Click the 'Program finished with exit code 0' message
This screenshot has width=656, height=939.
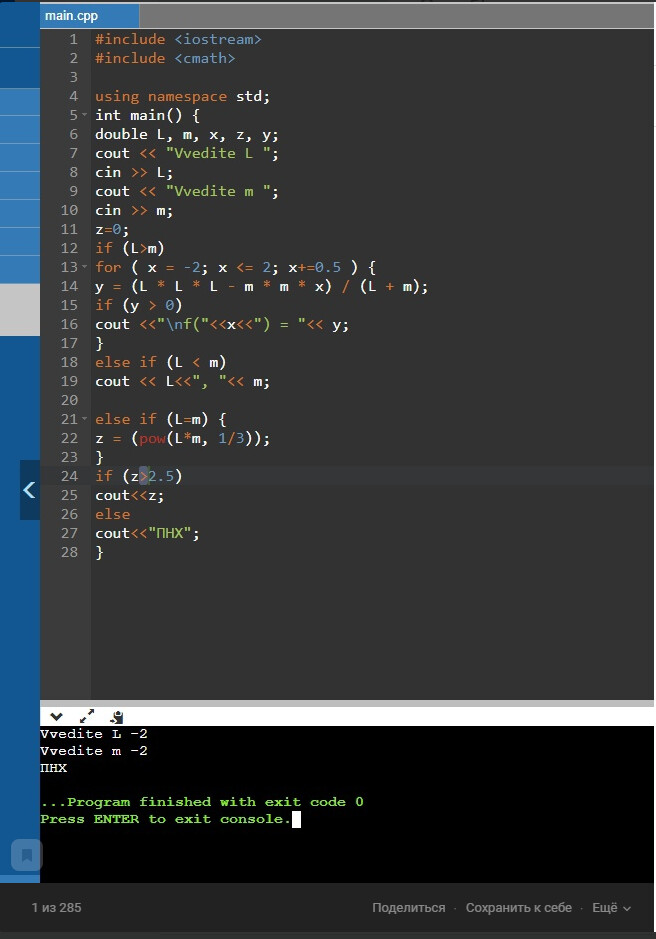pos(202,802)
